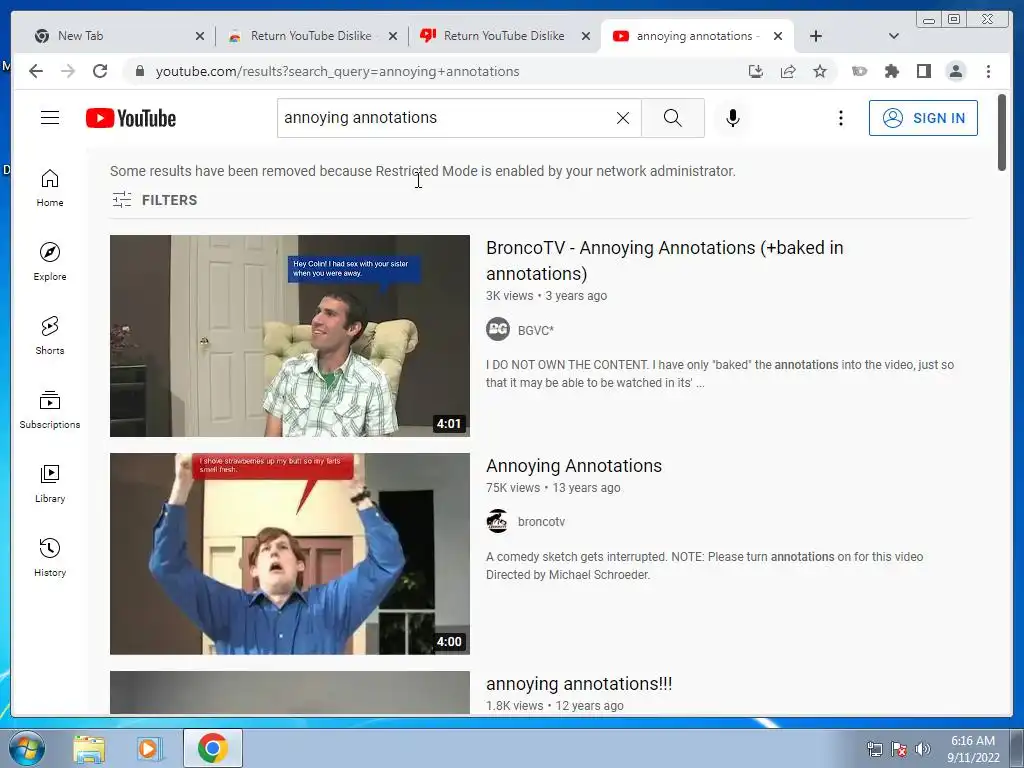
Task: Click the YouTube logo
Action: coord(131,118)
